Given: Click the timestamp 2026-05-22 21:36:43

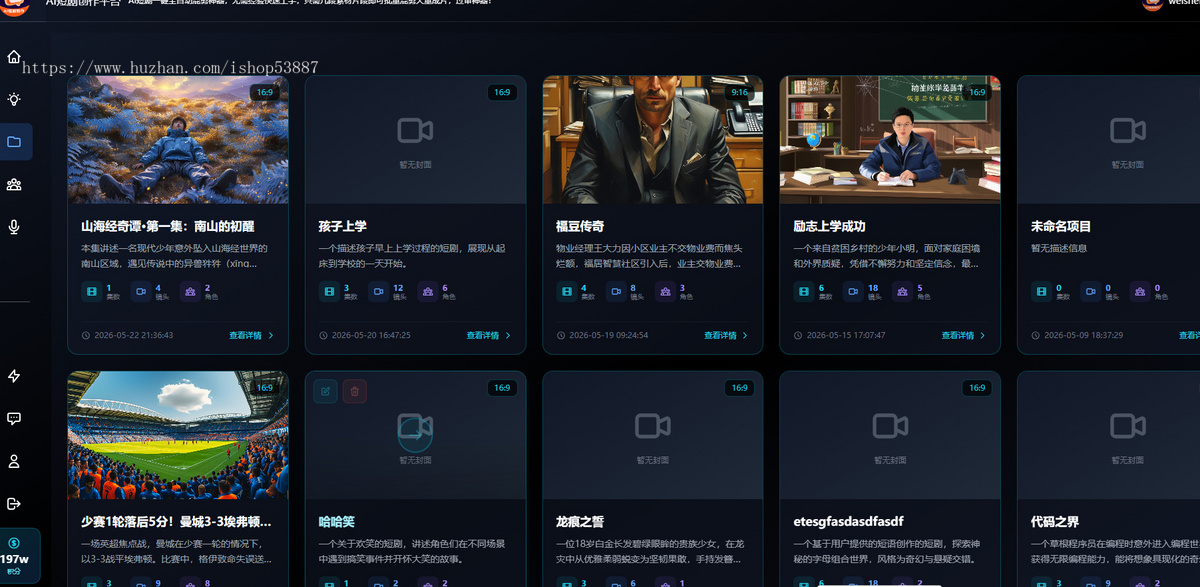Looking at the screenshot, I should (x=132, y=336).
